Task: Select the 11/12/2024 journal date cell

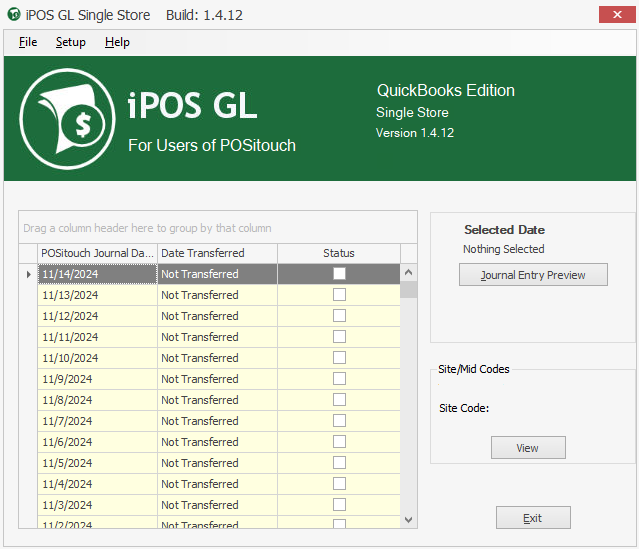Action: (x=97, y=316)
